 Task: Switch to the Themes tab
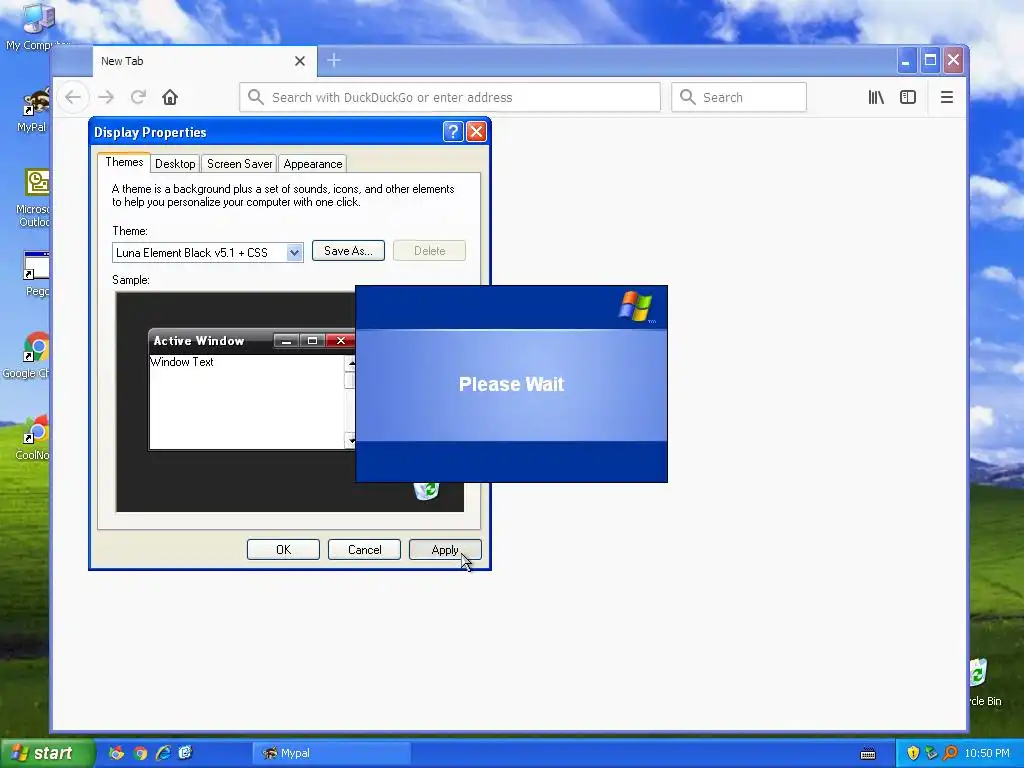(x=124, y=162)
